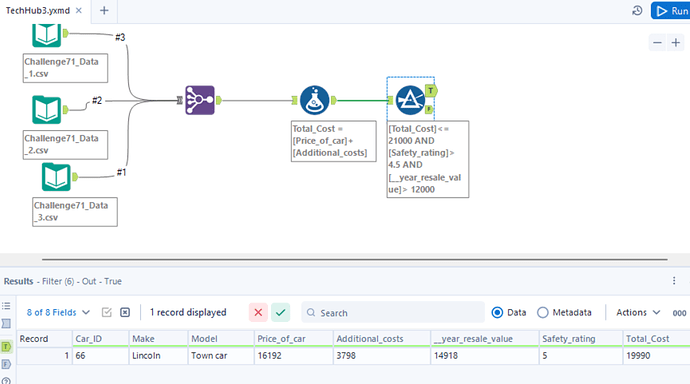Screen dimensions: 690x384
Task: Click the Total_Cost formula annotation box
Action: point(334,141)
